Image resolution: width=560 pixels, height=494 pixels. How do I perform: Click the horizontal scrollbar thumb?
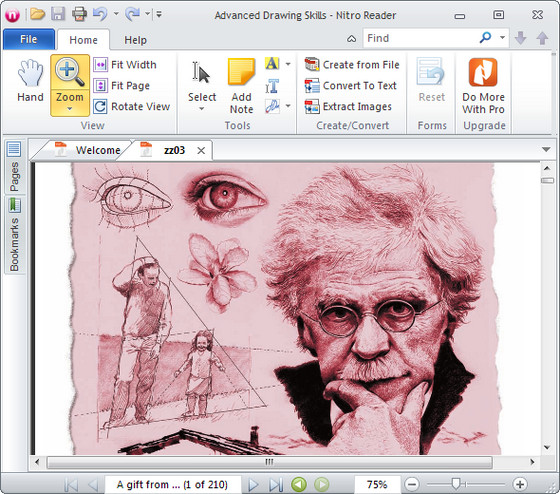270,462
